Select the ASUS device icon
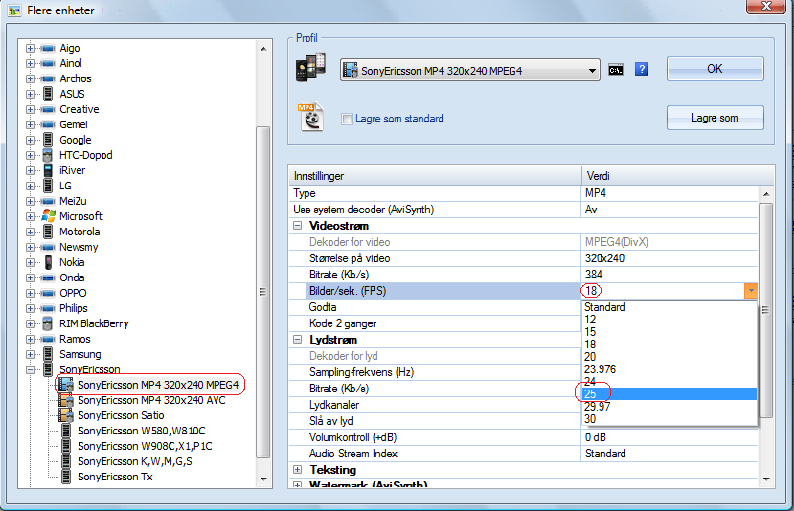Viewport: 794px width, 511px height. coord(48,94)
